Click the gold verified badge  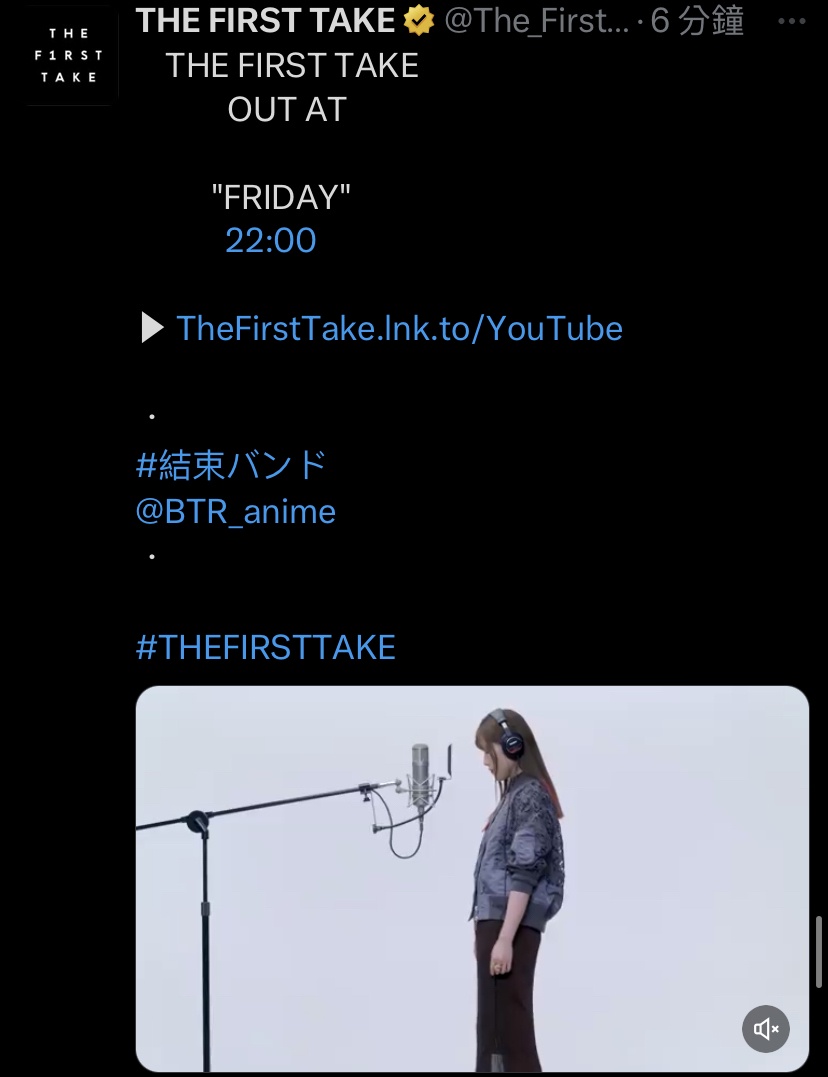pyautogui.click(x=418, y=20)
